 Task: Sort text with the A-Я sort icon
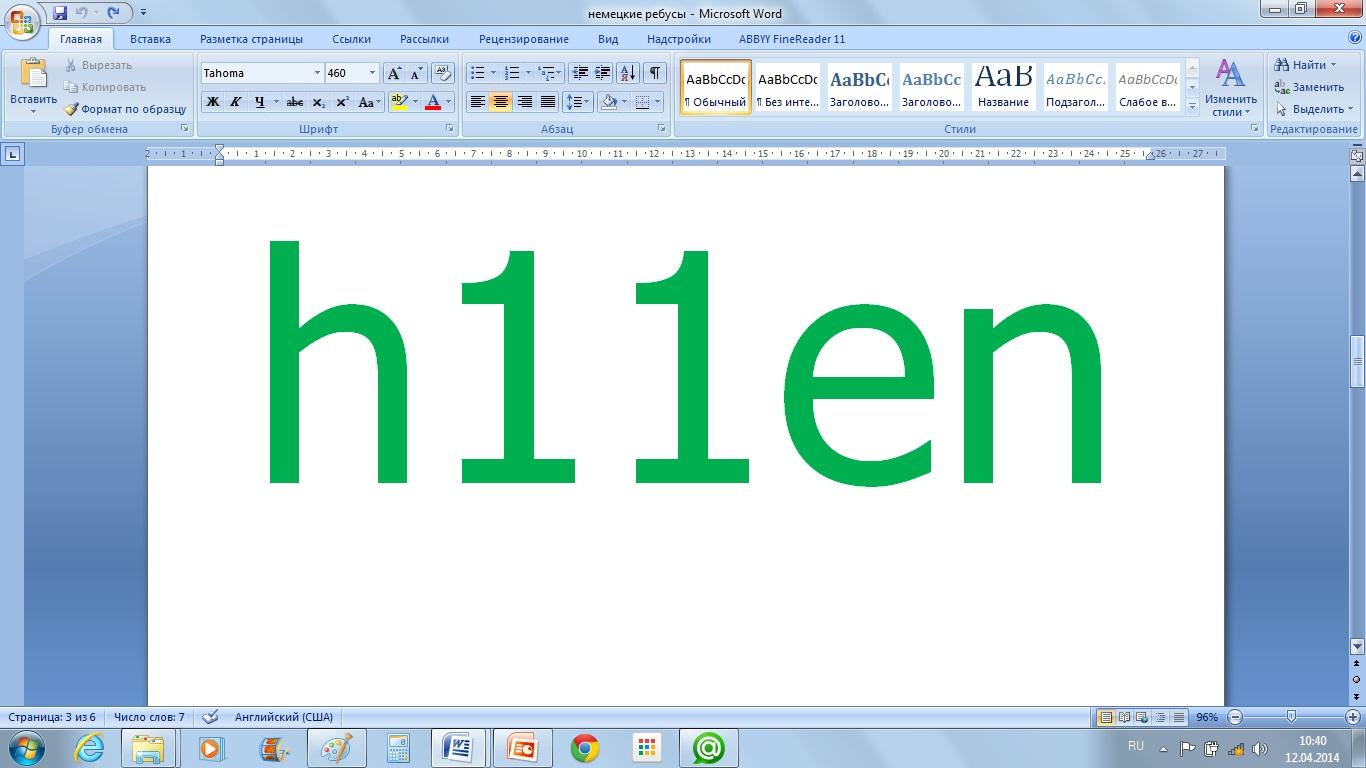click(x=628, y=73)
